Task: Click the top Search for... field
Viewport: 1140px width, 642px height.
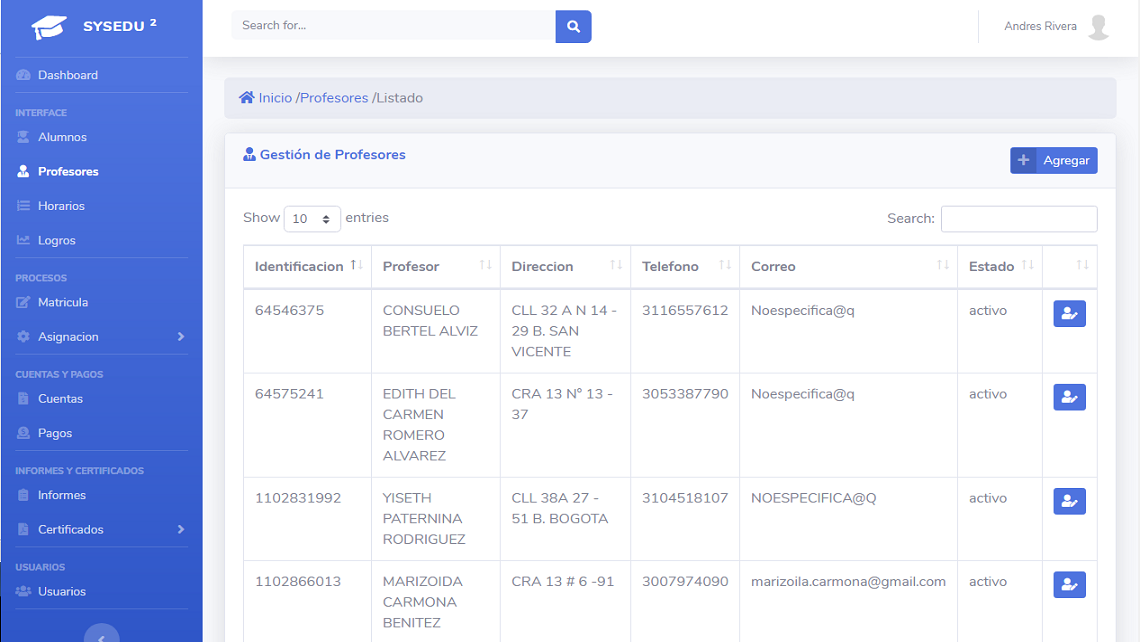Action: (x=393, y=26)
